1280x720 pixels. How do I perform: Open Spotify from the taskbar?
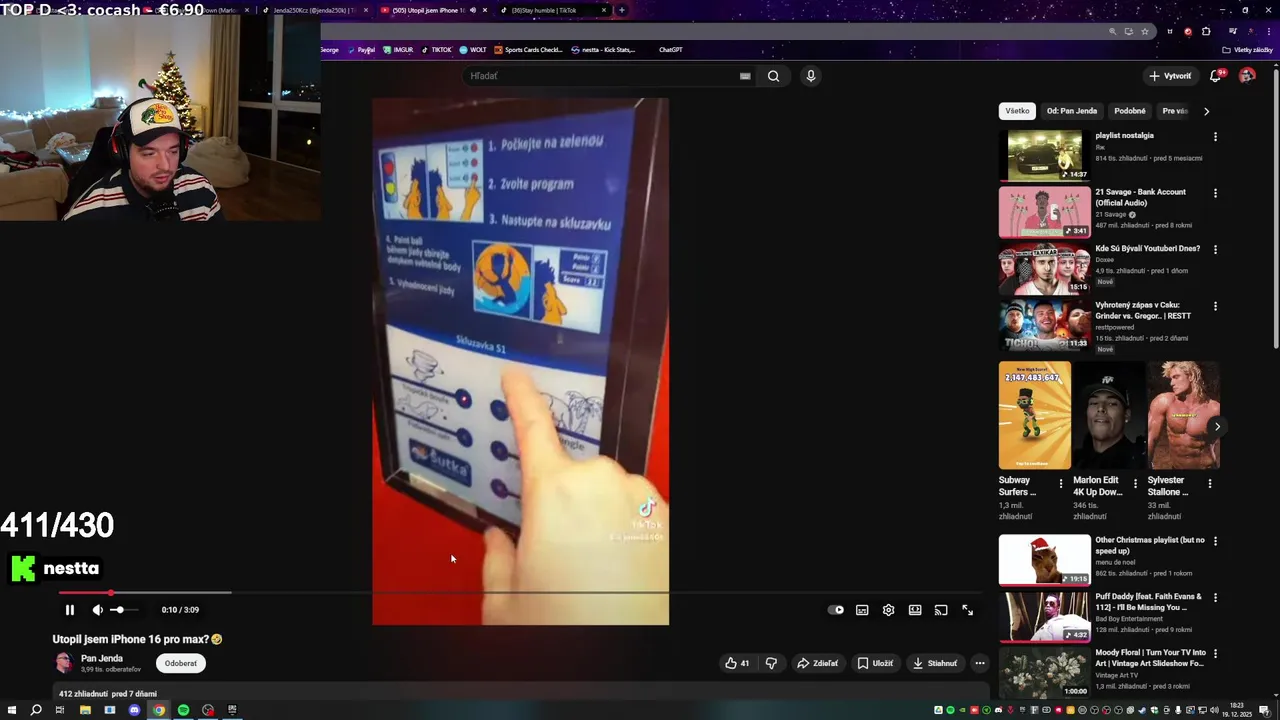click(183, 710)
